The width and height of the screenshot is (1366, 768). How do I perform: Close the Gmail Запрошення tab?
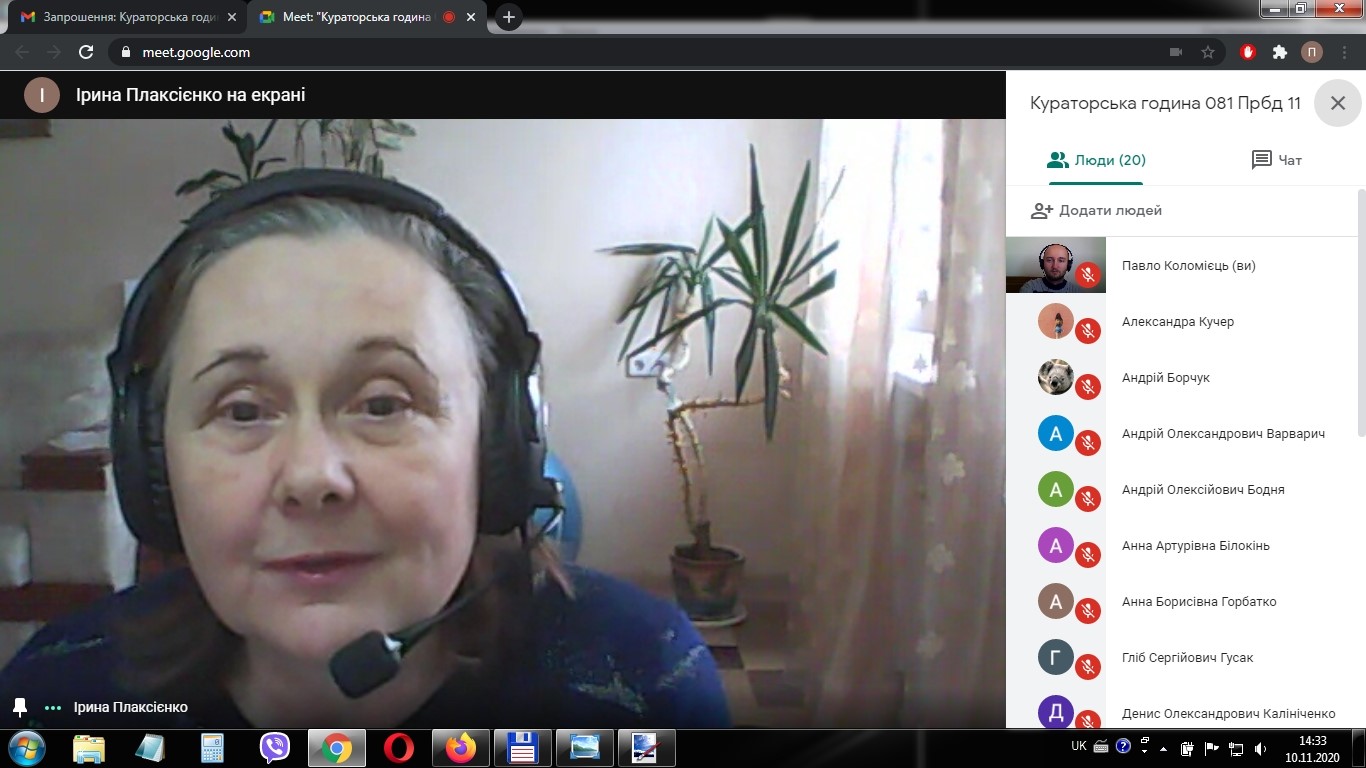click(x=231, y=17)
